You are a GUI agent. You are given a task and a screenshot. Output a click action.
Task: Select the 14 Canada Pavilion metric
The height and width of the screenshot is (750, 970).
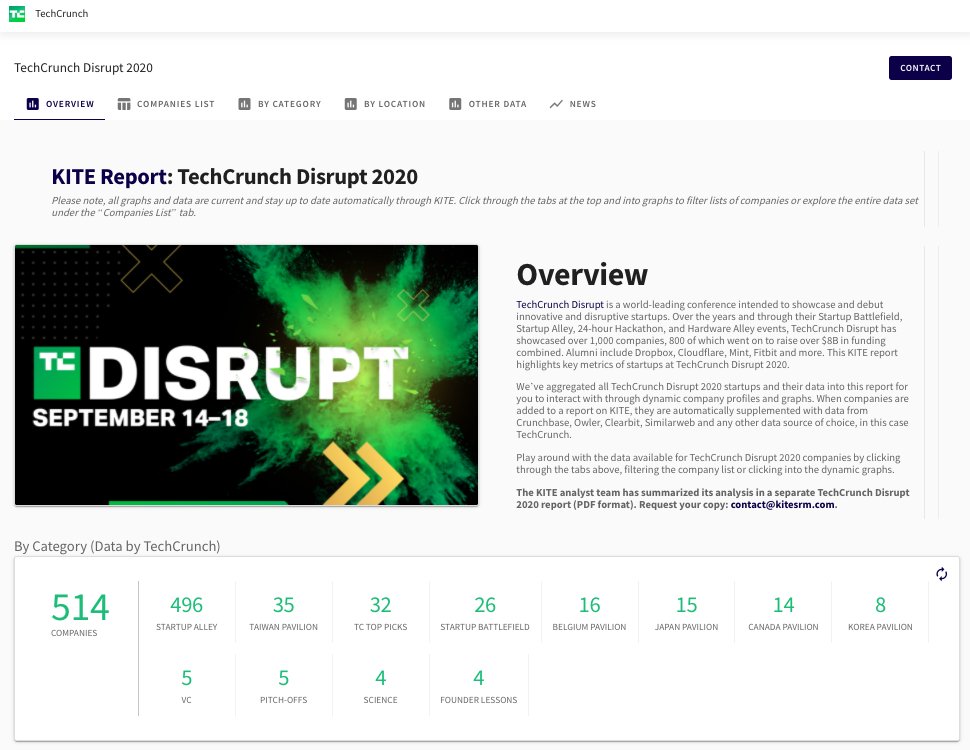783,613
